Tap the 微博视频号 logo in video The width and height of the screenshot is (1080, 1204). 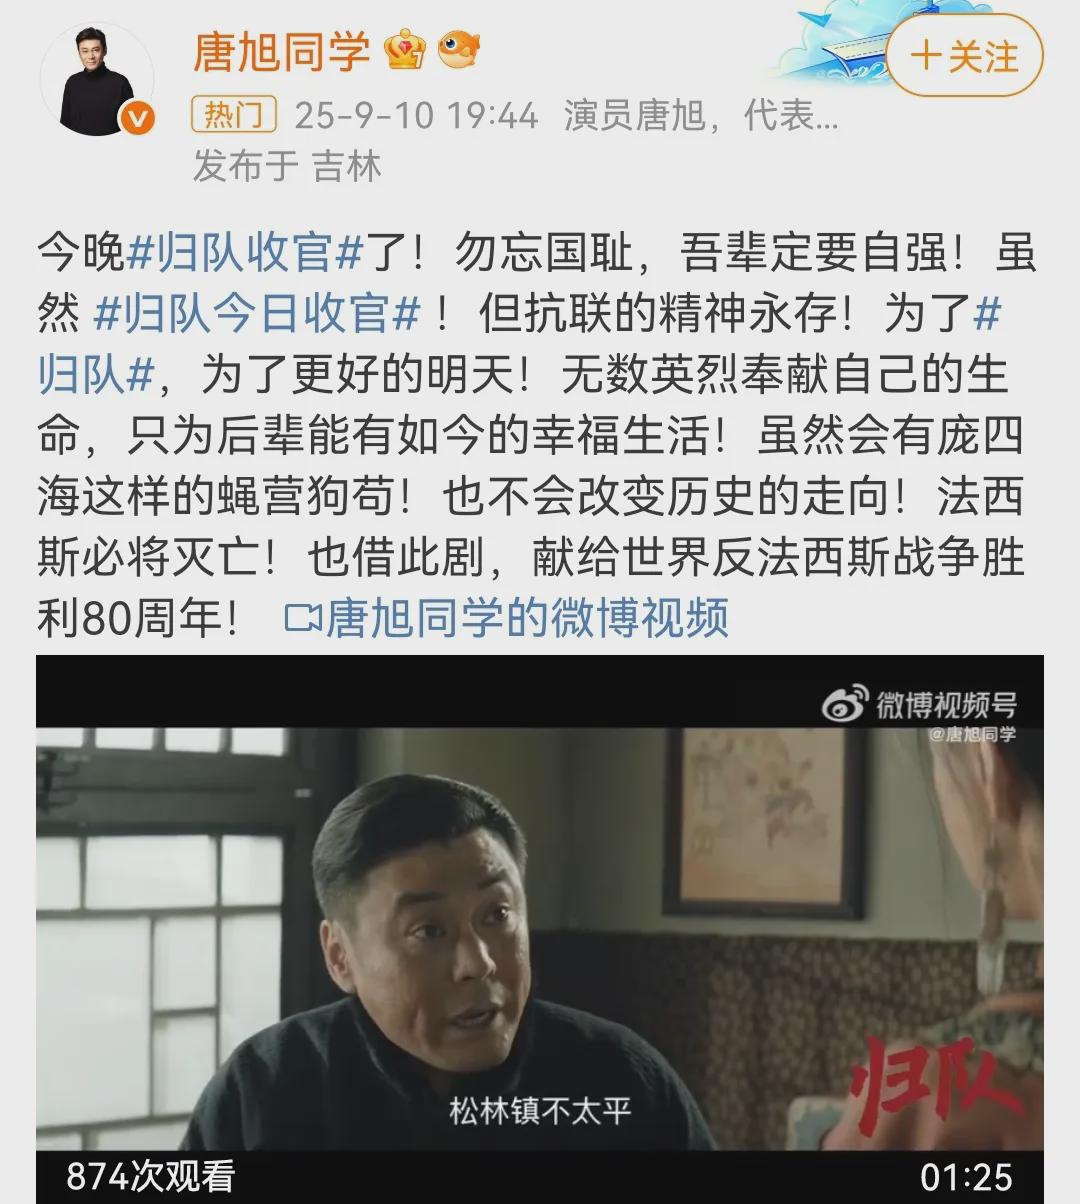[919, 705]
